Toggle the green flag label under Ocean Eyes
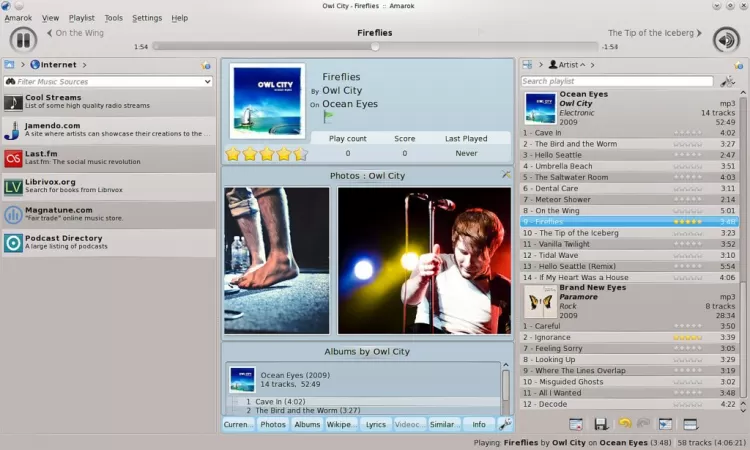The height and width of the screenshot is (450, 750). [329, 118]
